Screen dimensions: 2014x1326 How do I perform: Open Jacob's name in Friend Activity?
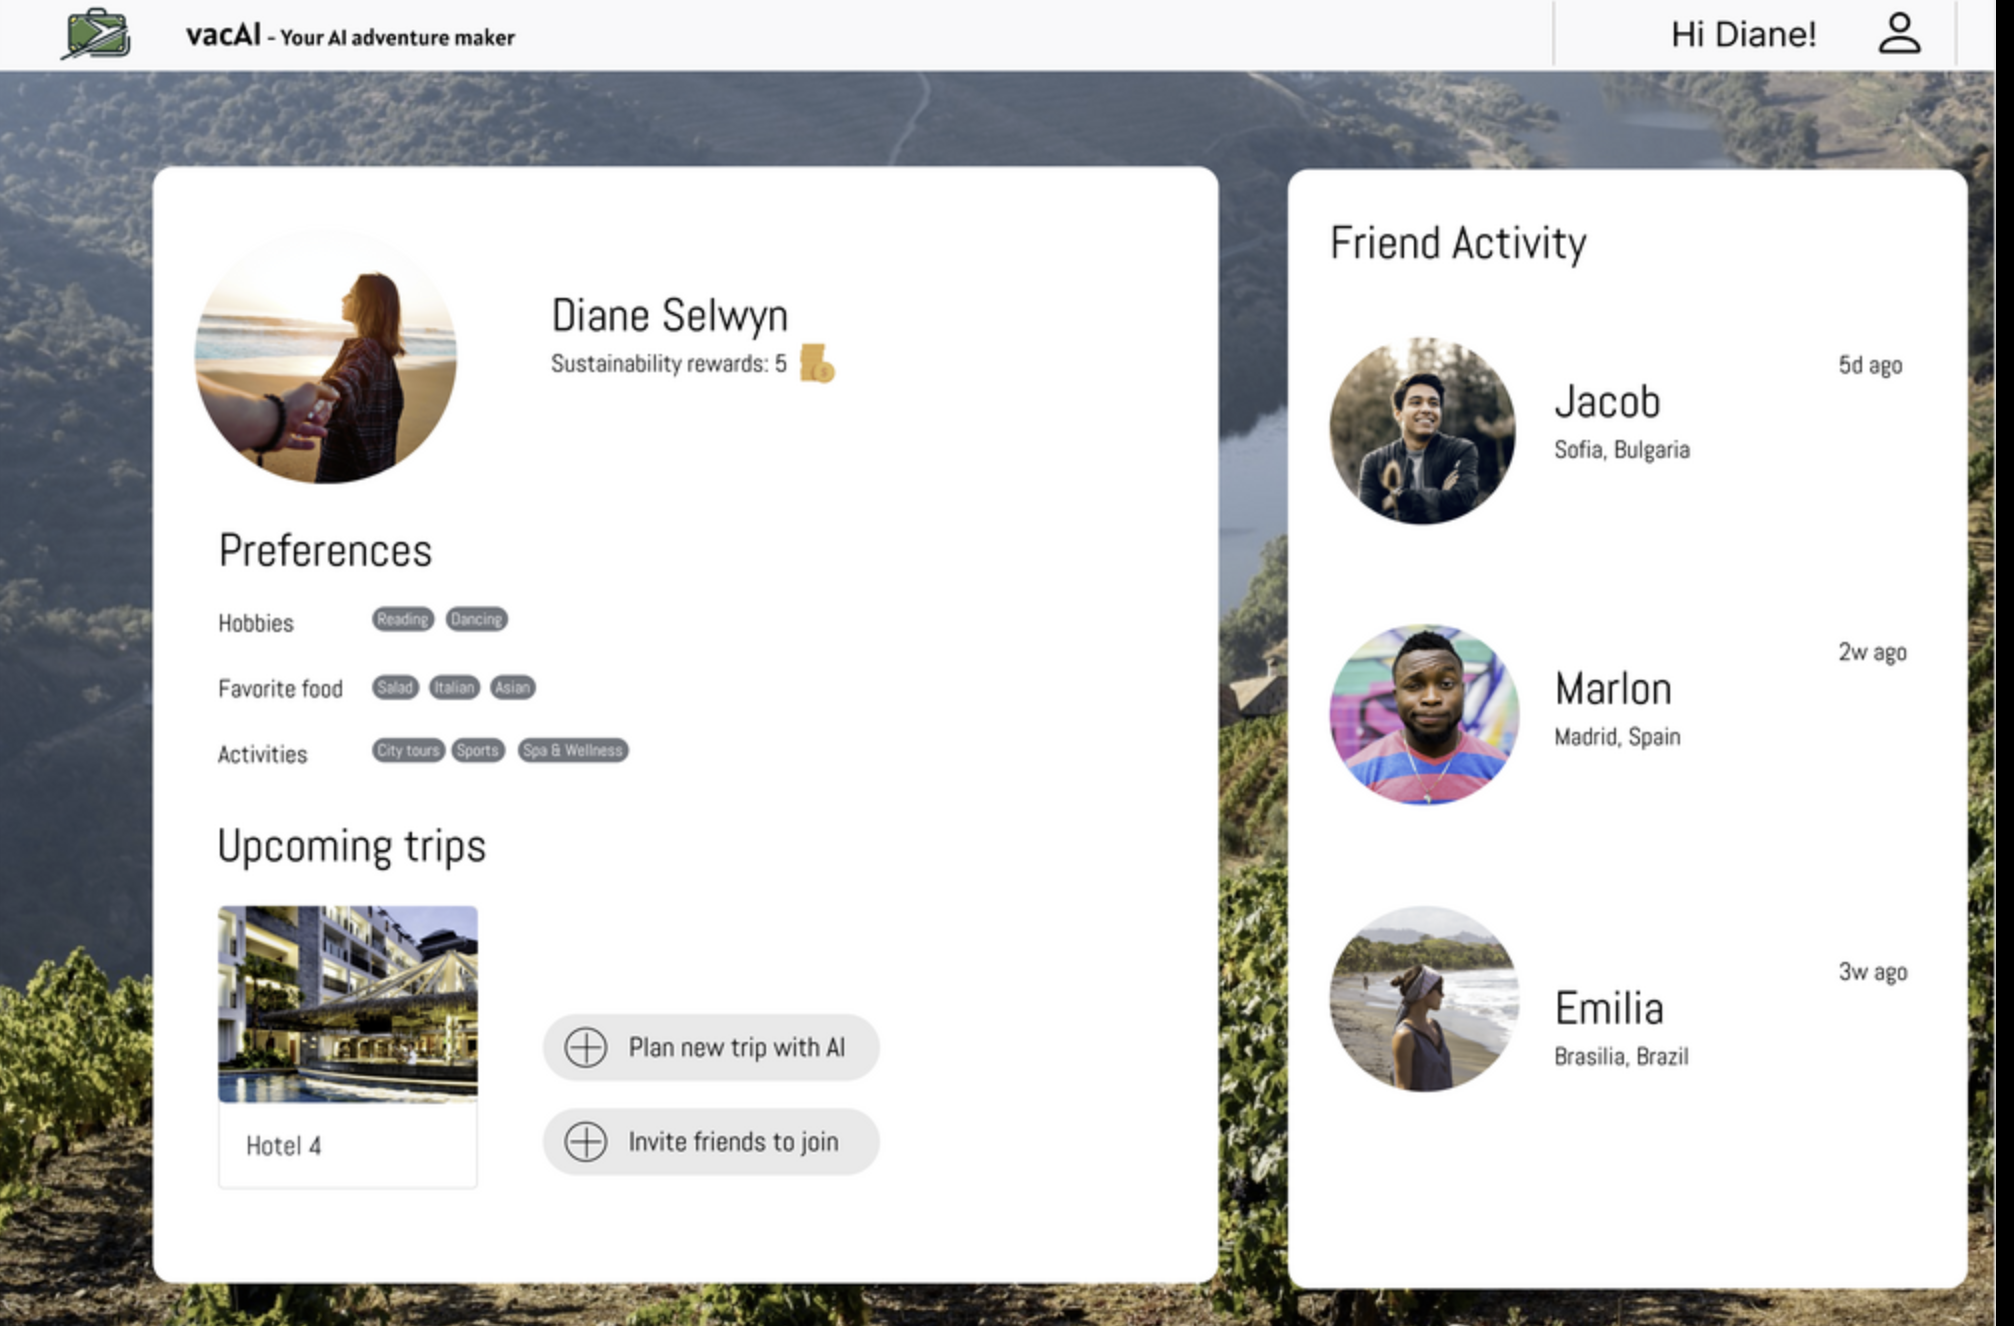(1607, 402)
